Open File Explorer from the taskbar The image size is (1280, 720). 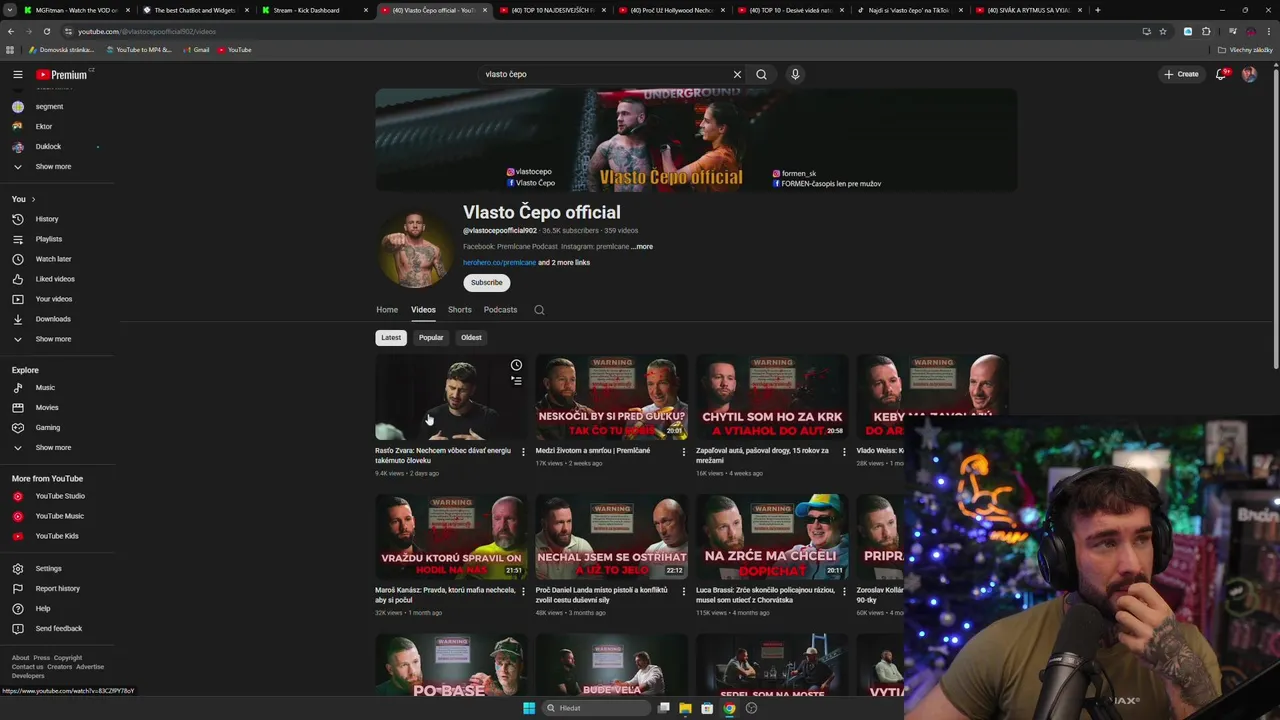(x=685, y=708)
